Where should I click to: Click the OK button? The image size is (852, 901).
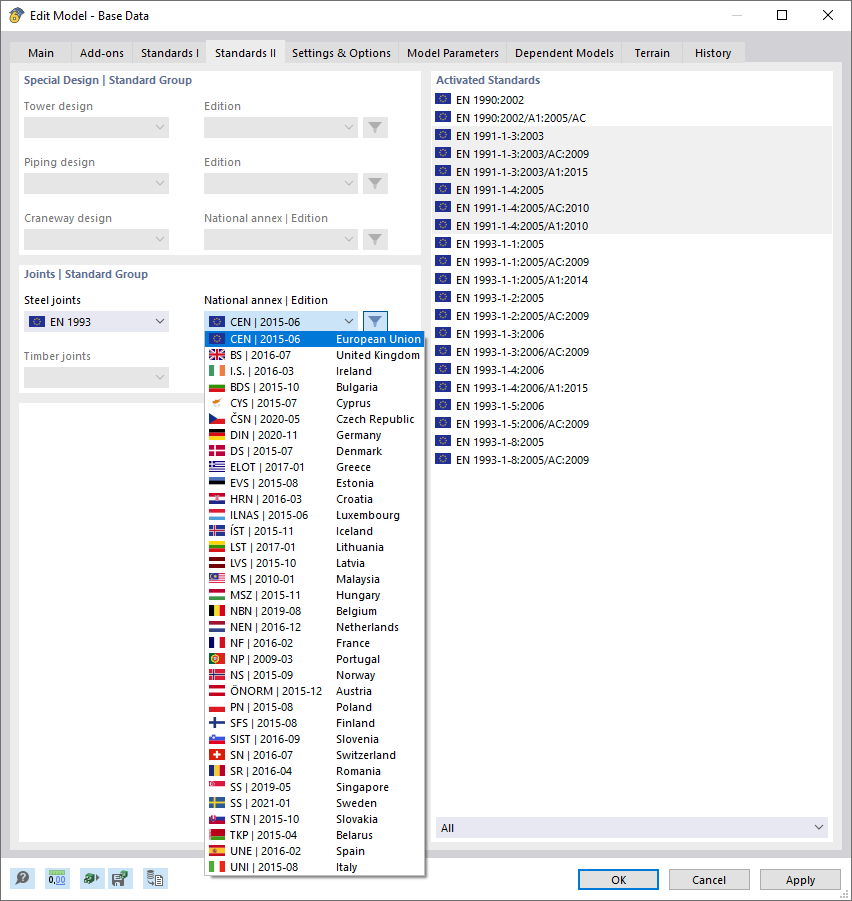pos(618,880)
